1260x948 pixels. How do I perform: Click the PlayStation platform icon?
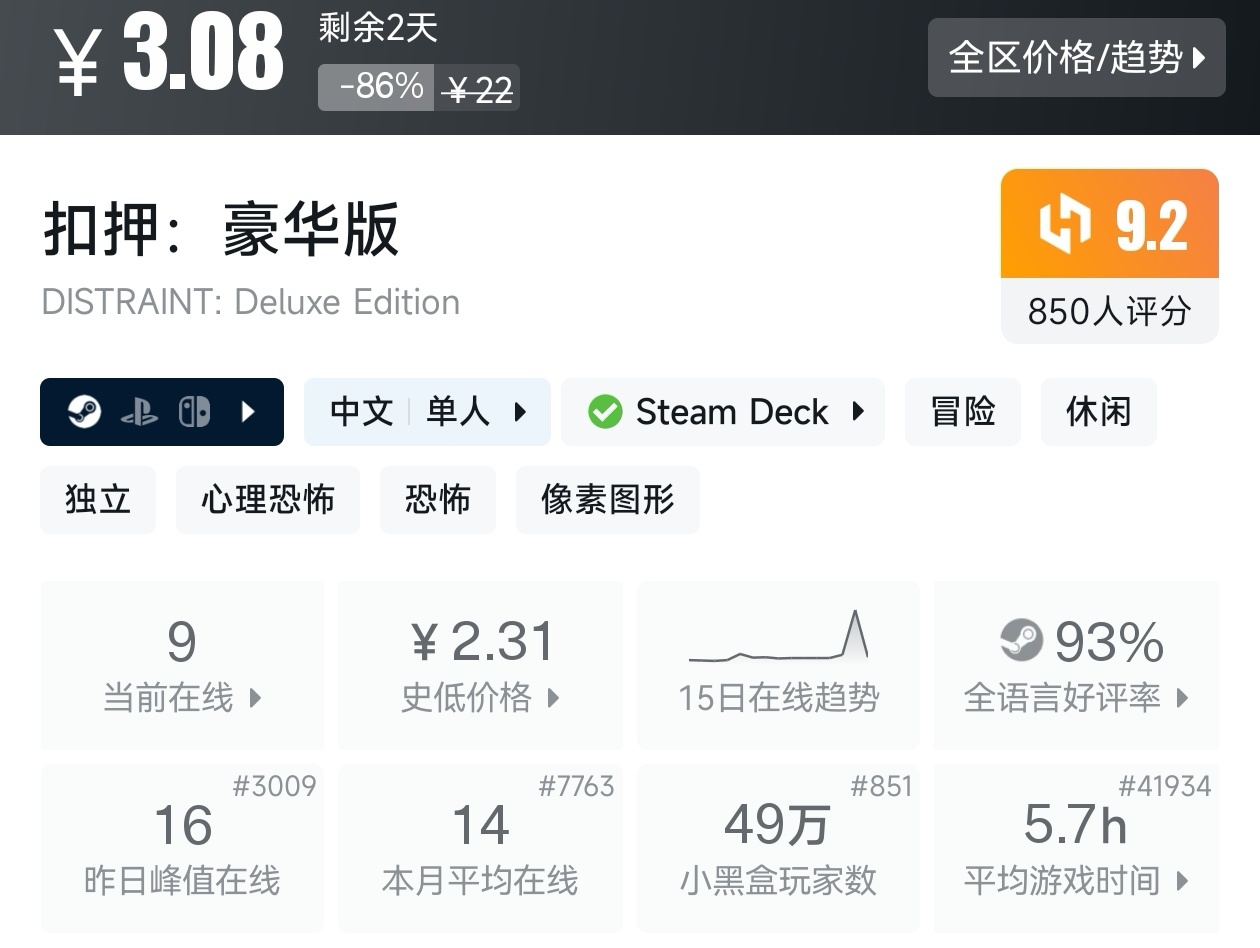(x=139, y=412)
